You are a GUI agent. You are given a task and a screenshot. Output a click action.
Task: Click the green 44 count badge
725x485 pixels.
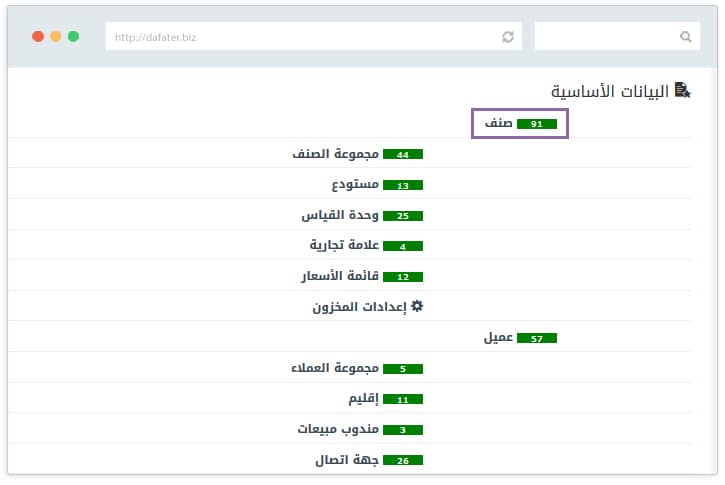[x=403, y=155]
